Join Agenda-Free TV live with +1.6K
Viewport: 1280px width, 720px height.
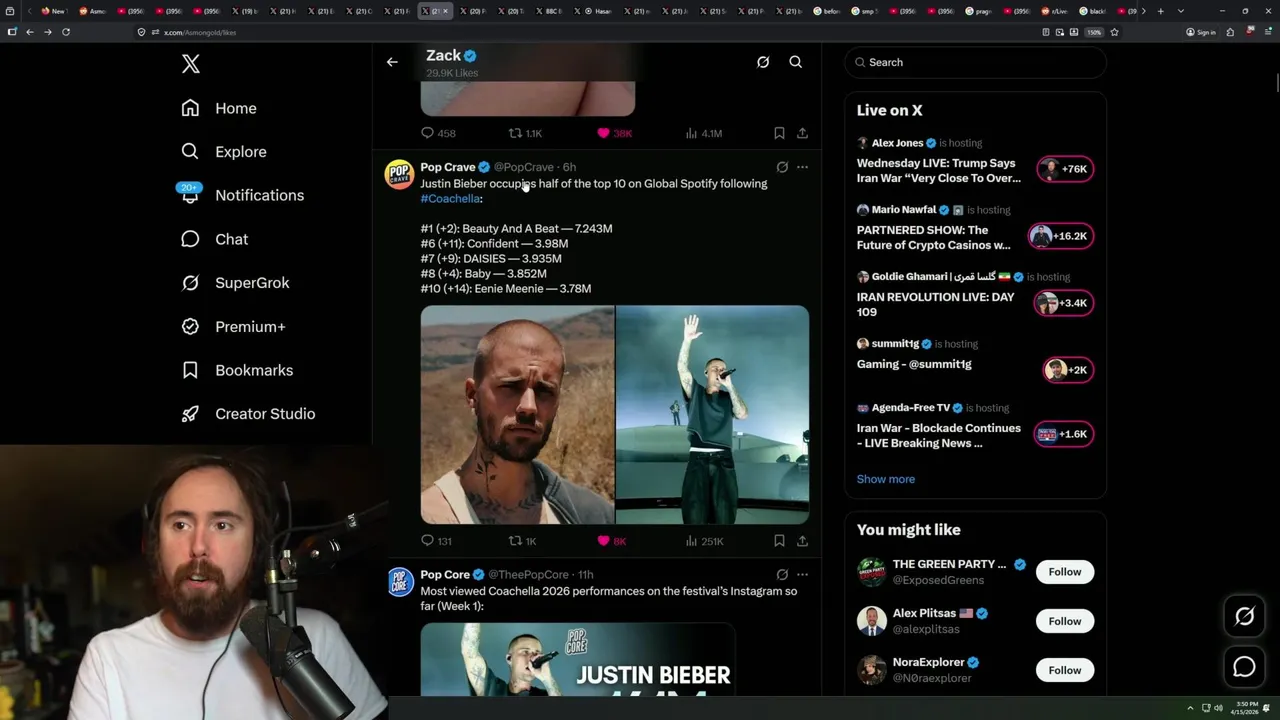pyautogui.click(x=1063, y=434)
